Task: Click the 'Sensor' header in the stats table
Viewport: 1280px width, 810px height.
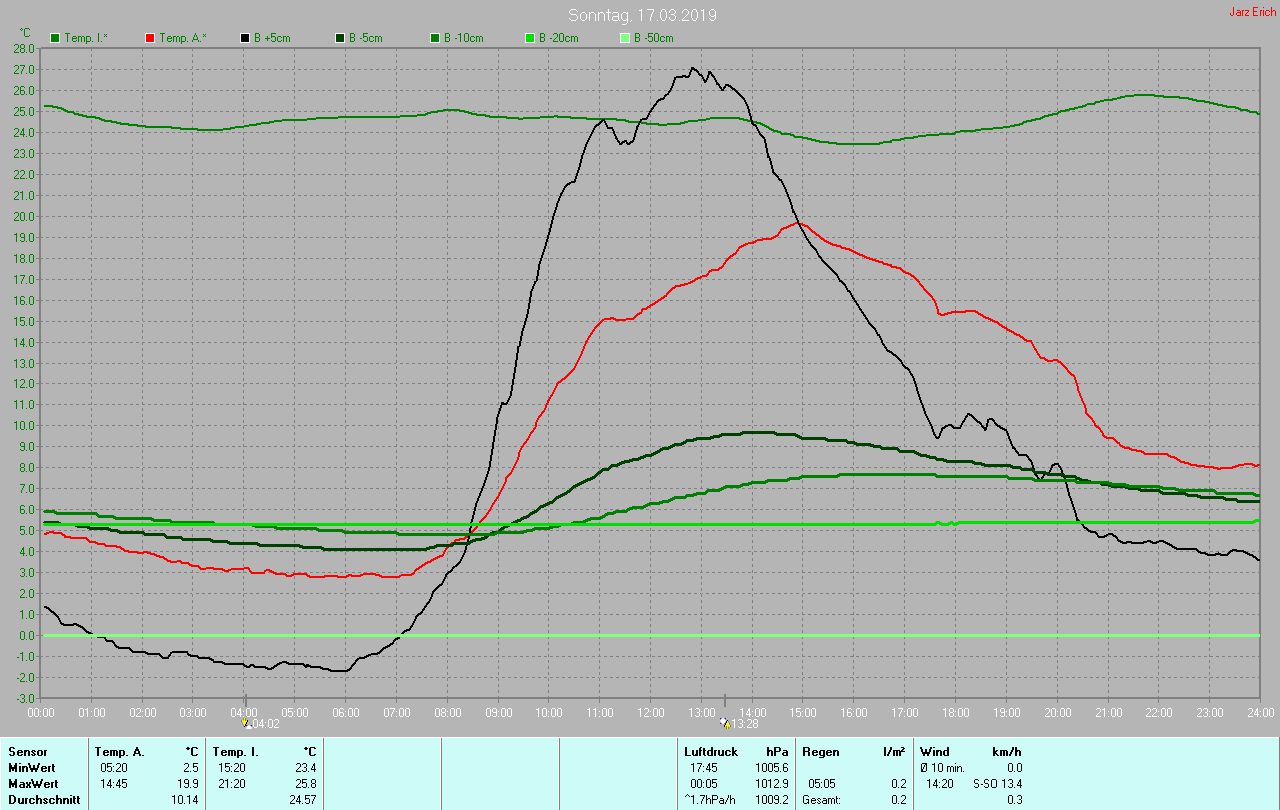Action: click(26, 751)
